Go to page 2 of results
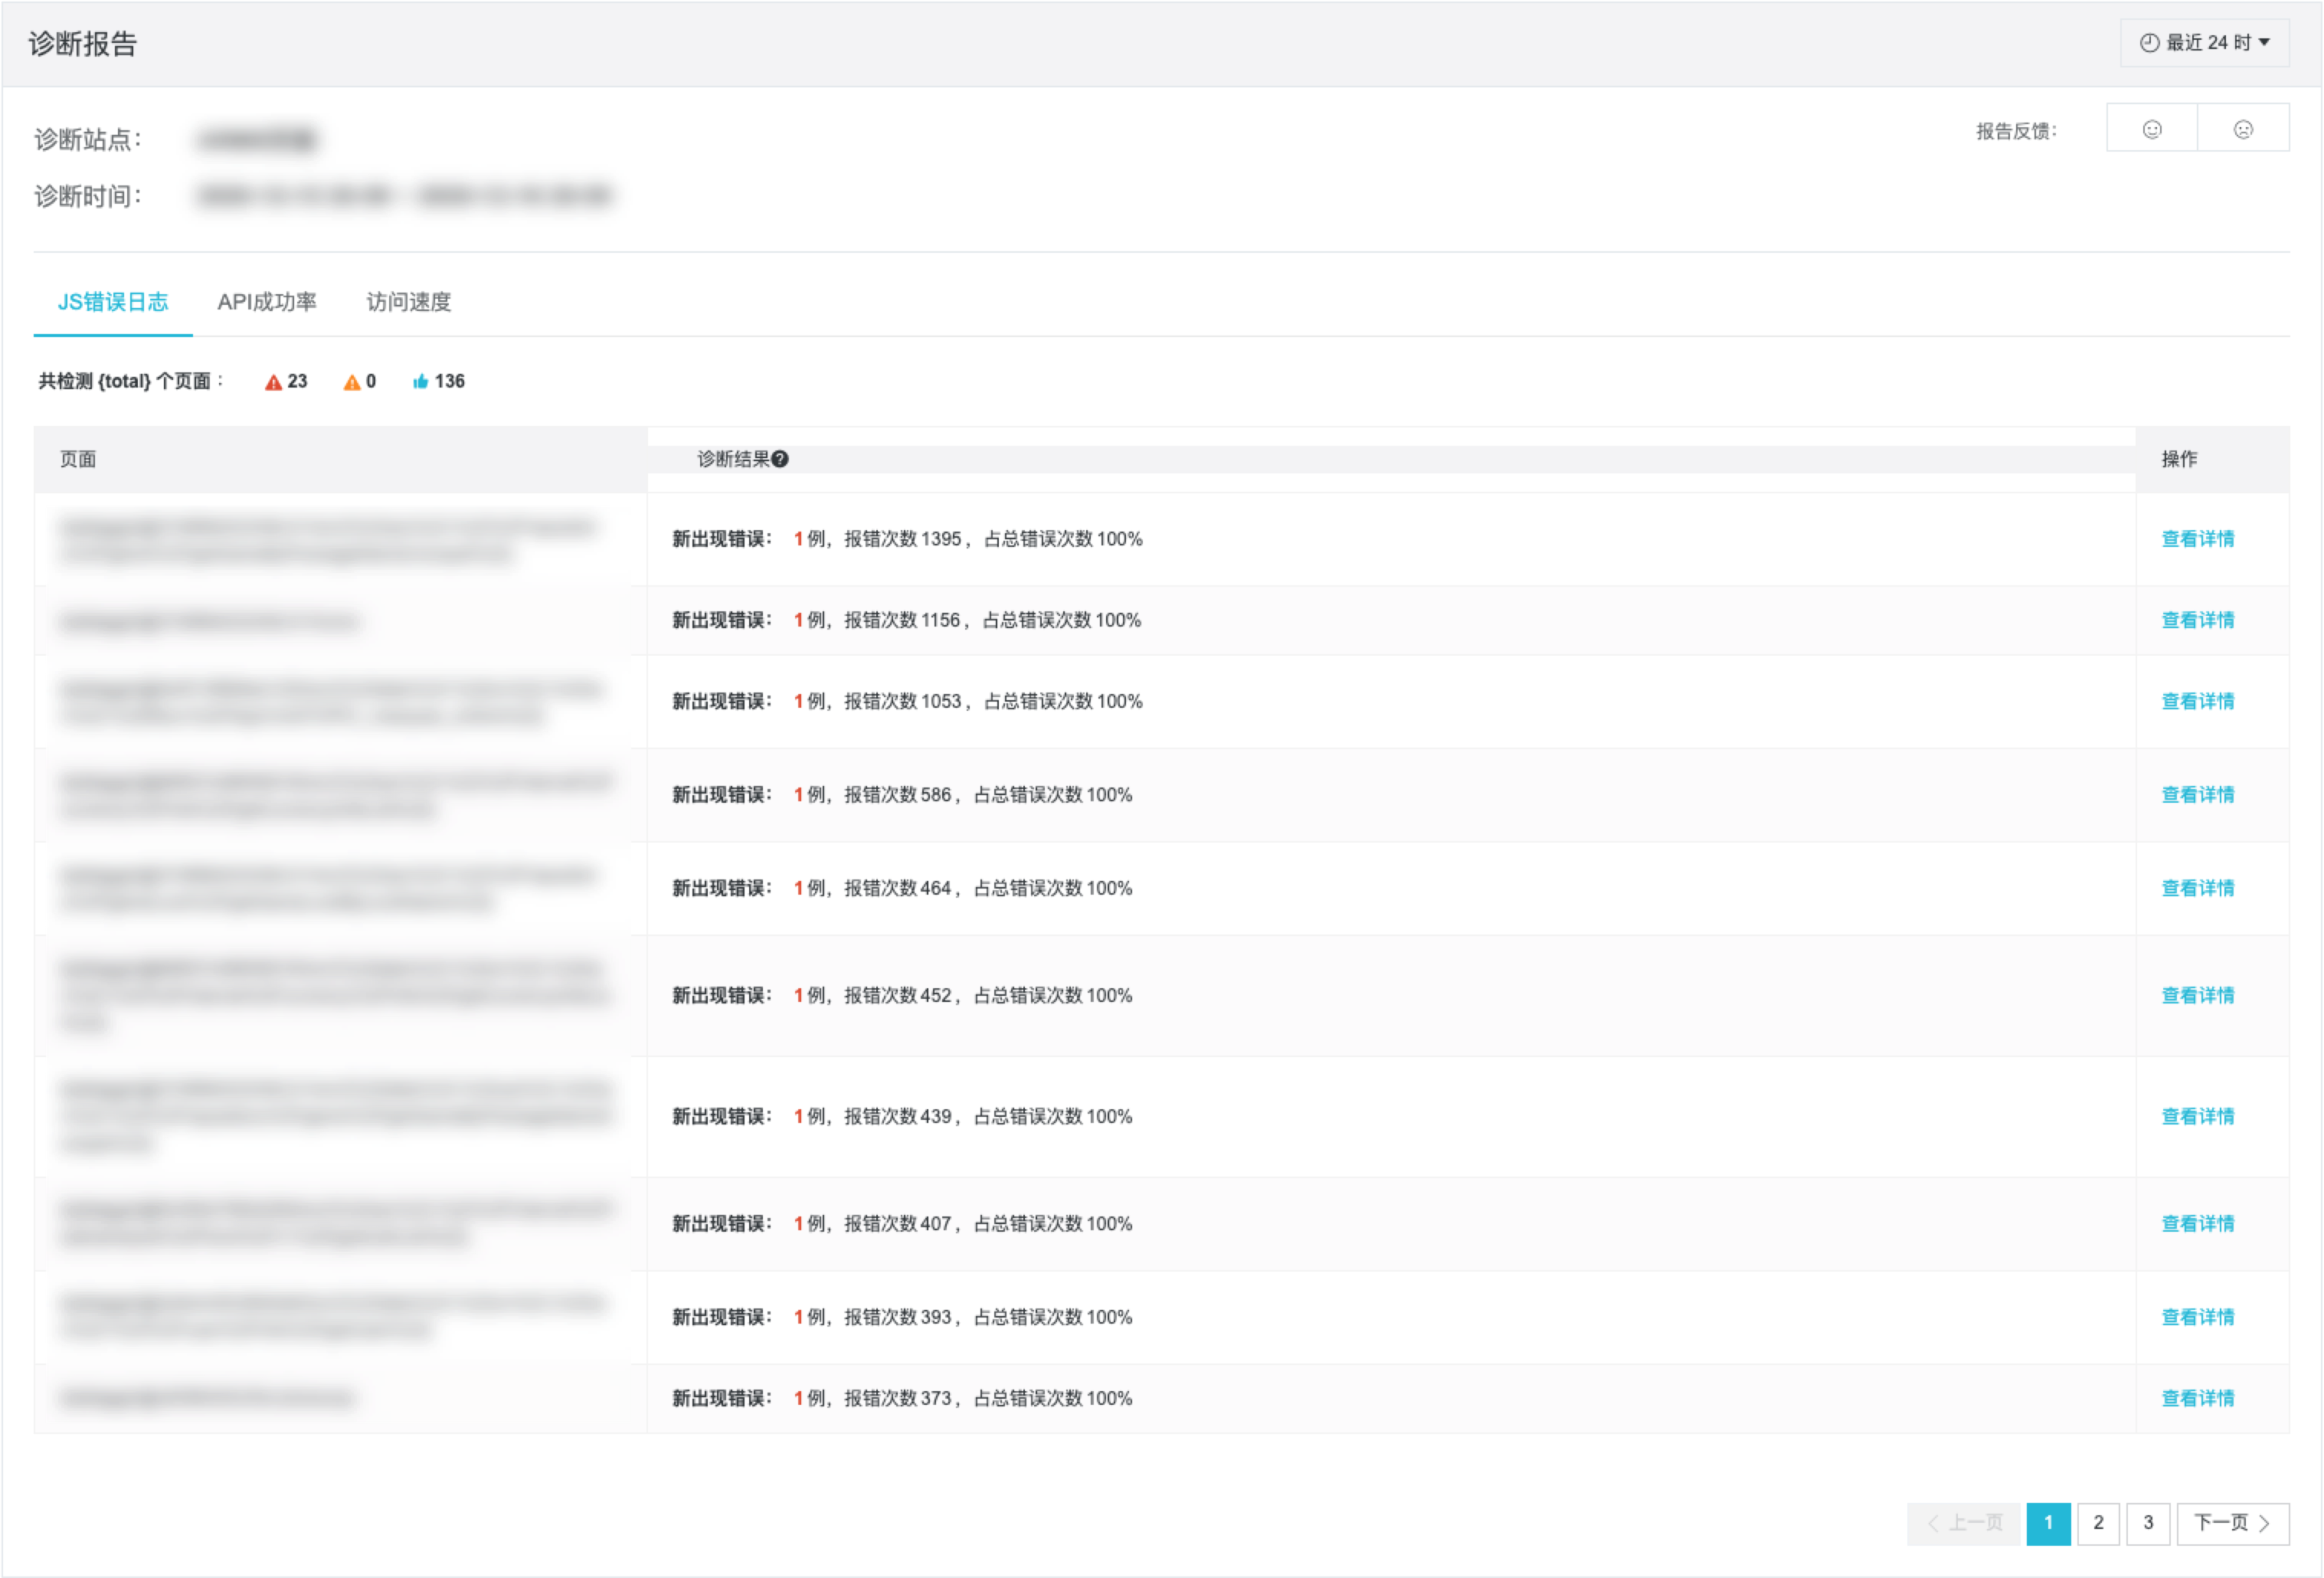Image resolution: width=2324 pixels, height=1578 pixels. tap(2098, 1523)
